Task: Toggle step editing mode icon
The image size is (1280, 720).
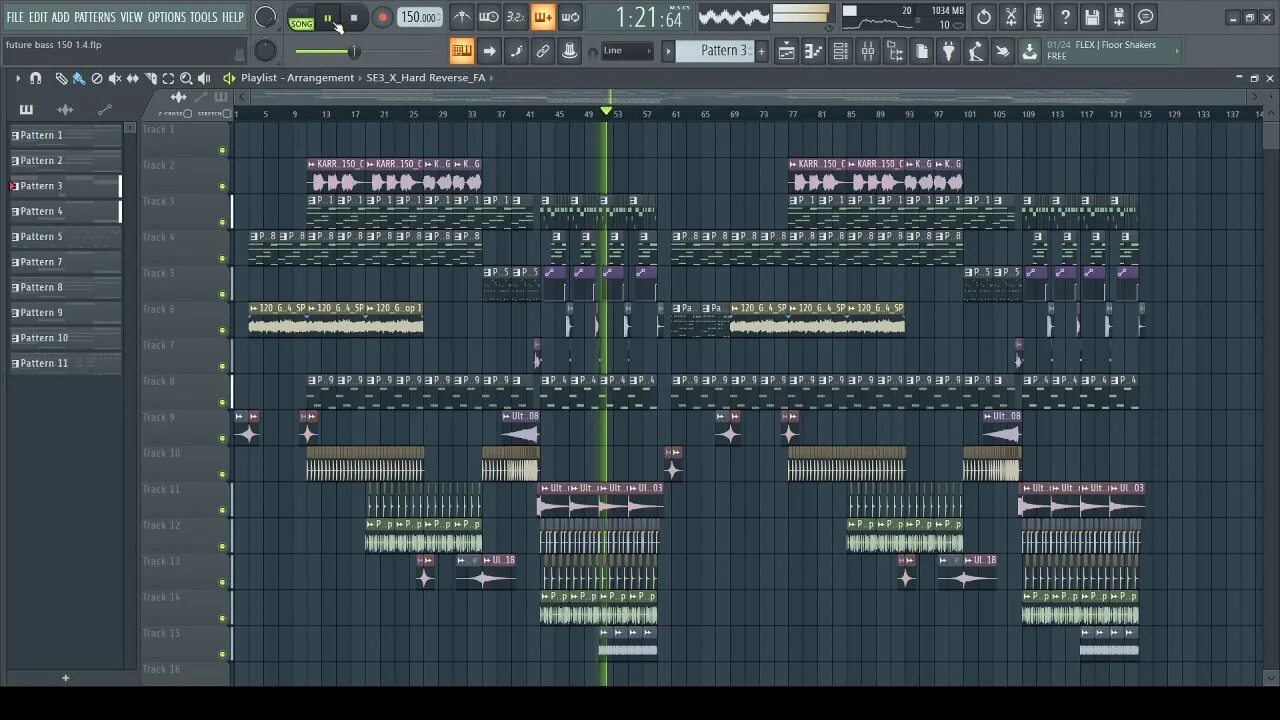Action: pyautogui.click(x=516, y=50)
